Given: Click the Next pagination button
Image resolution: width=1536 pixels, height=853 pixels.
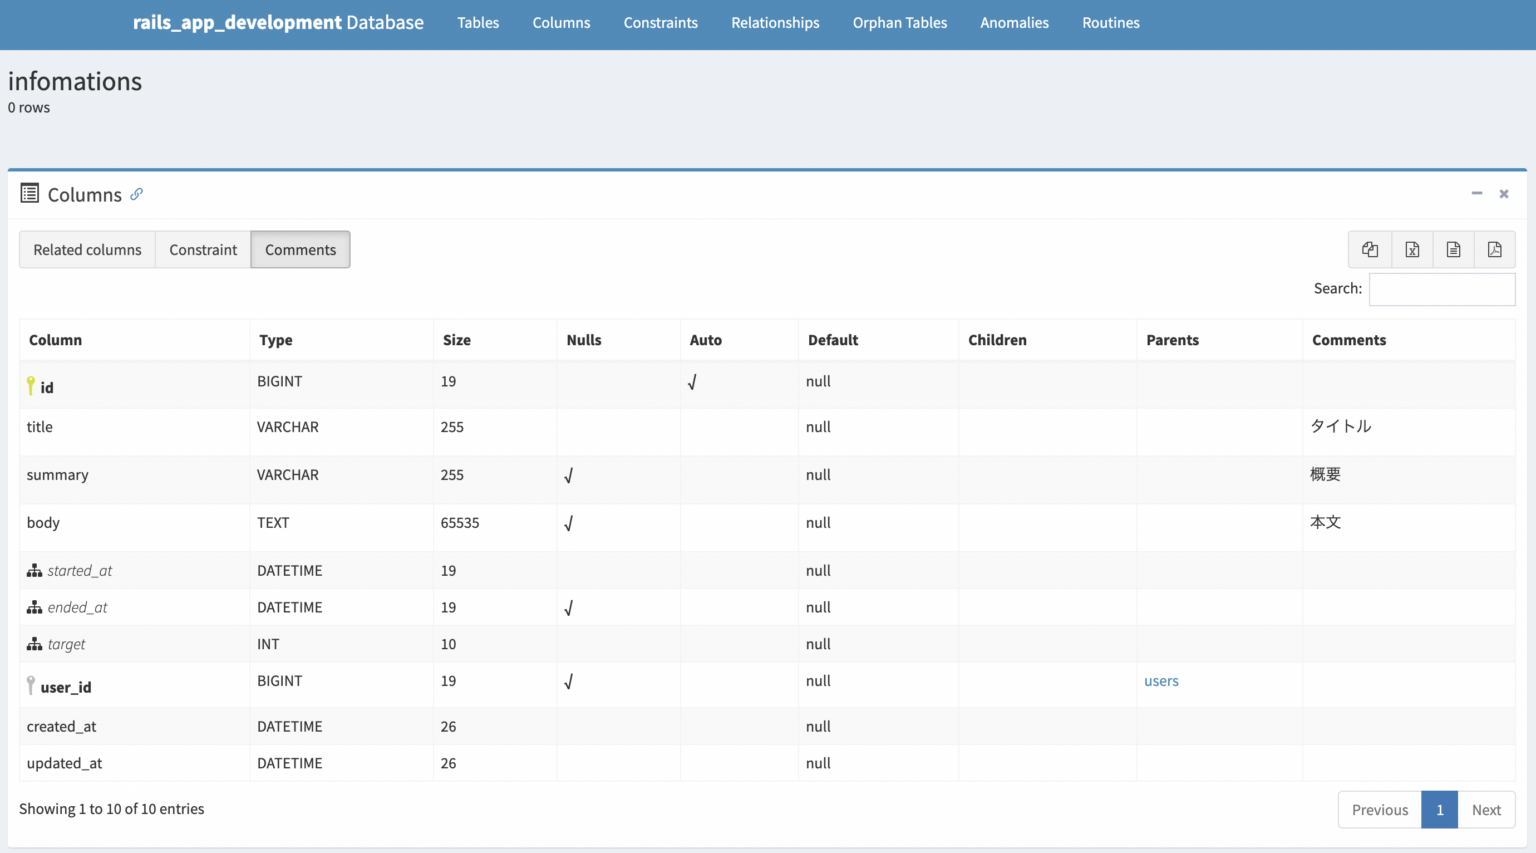Looking at the screenshot, I should point(1486,809).
